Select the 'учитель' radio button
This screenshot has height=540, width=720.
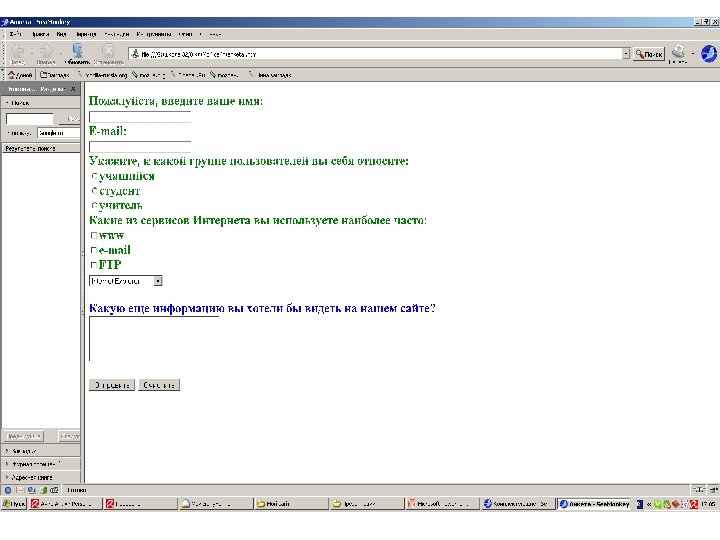coord(94,205)
